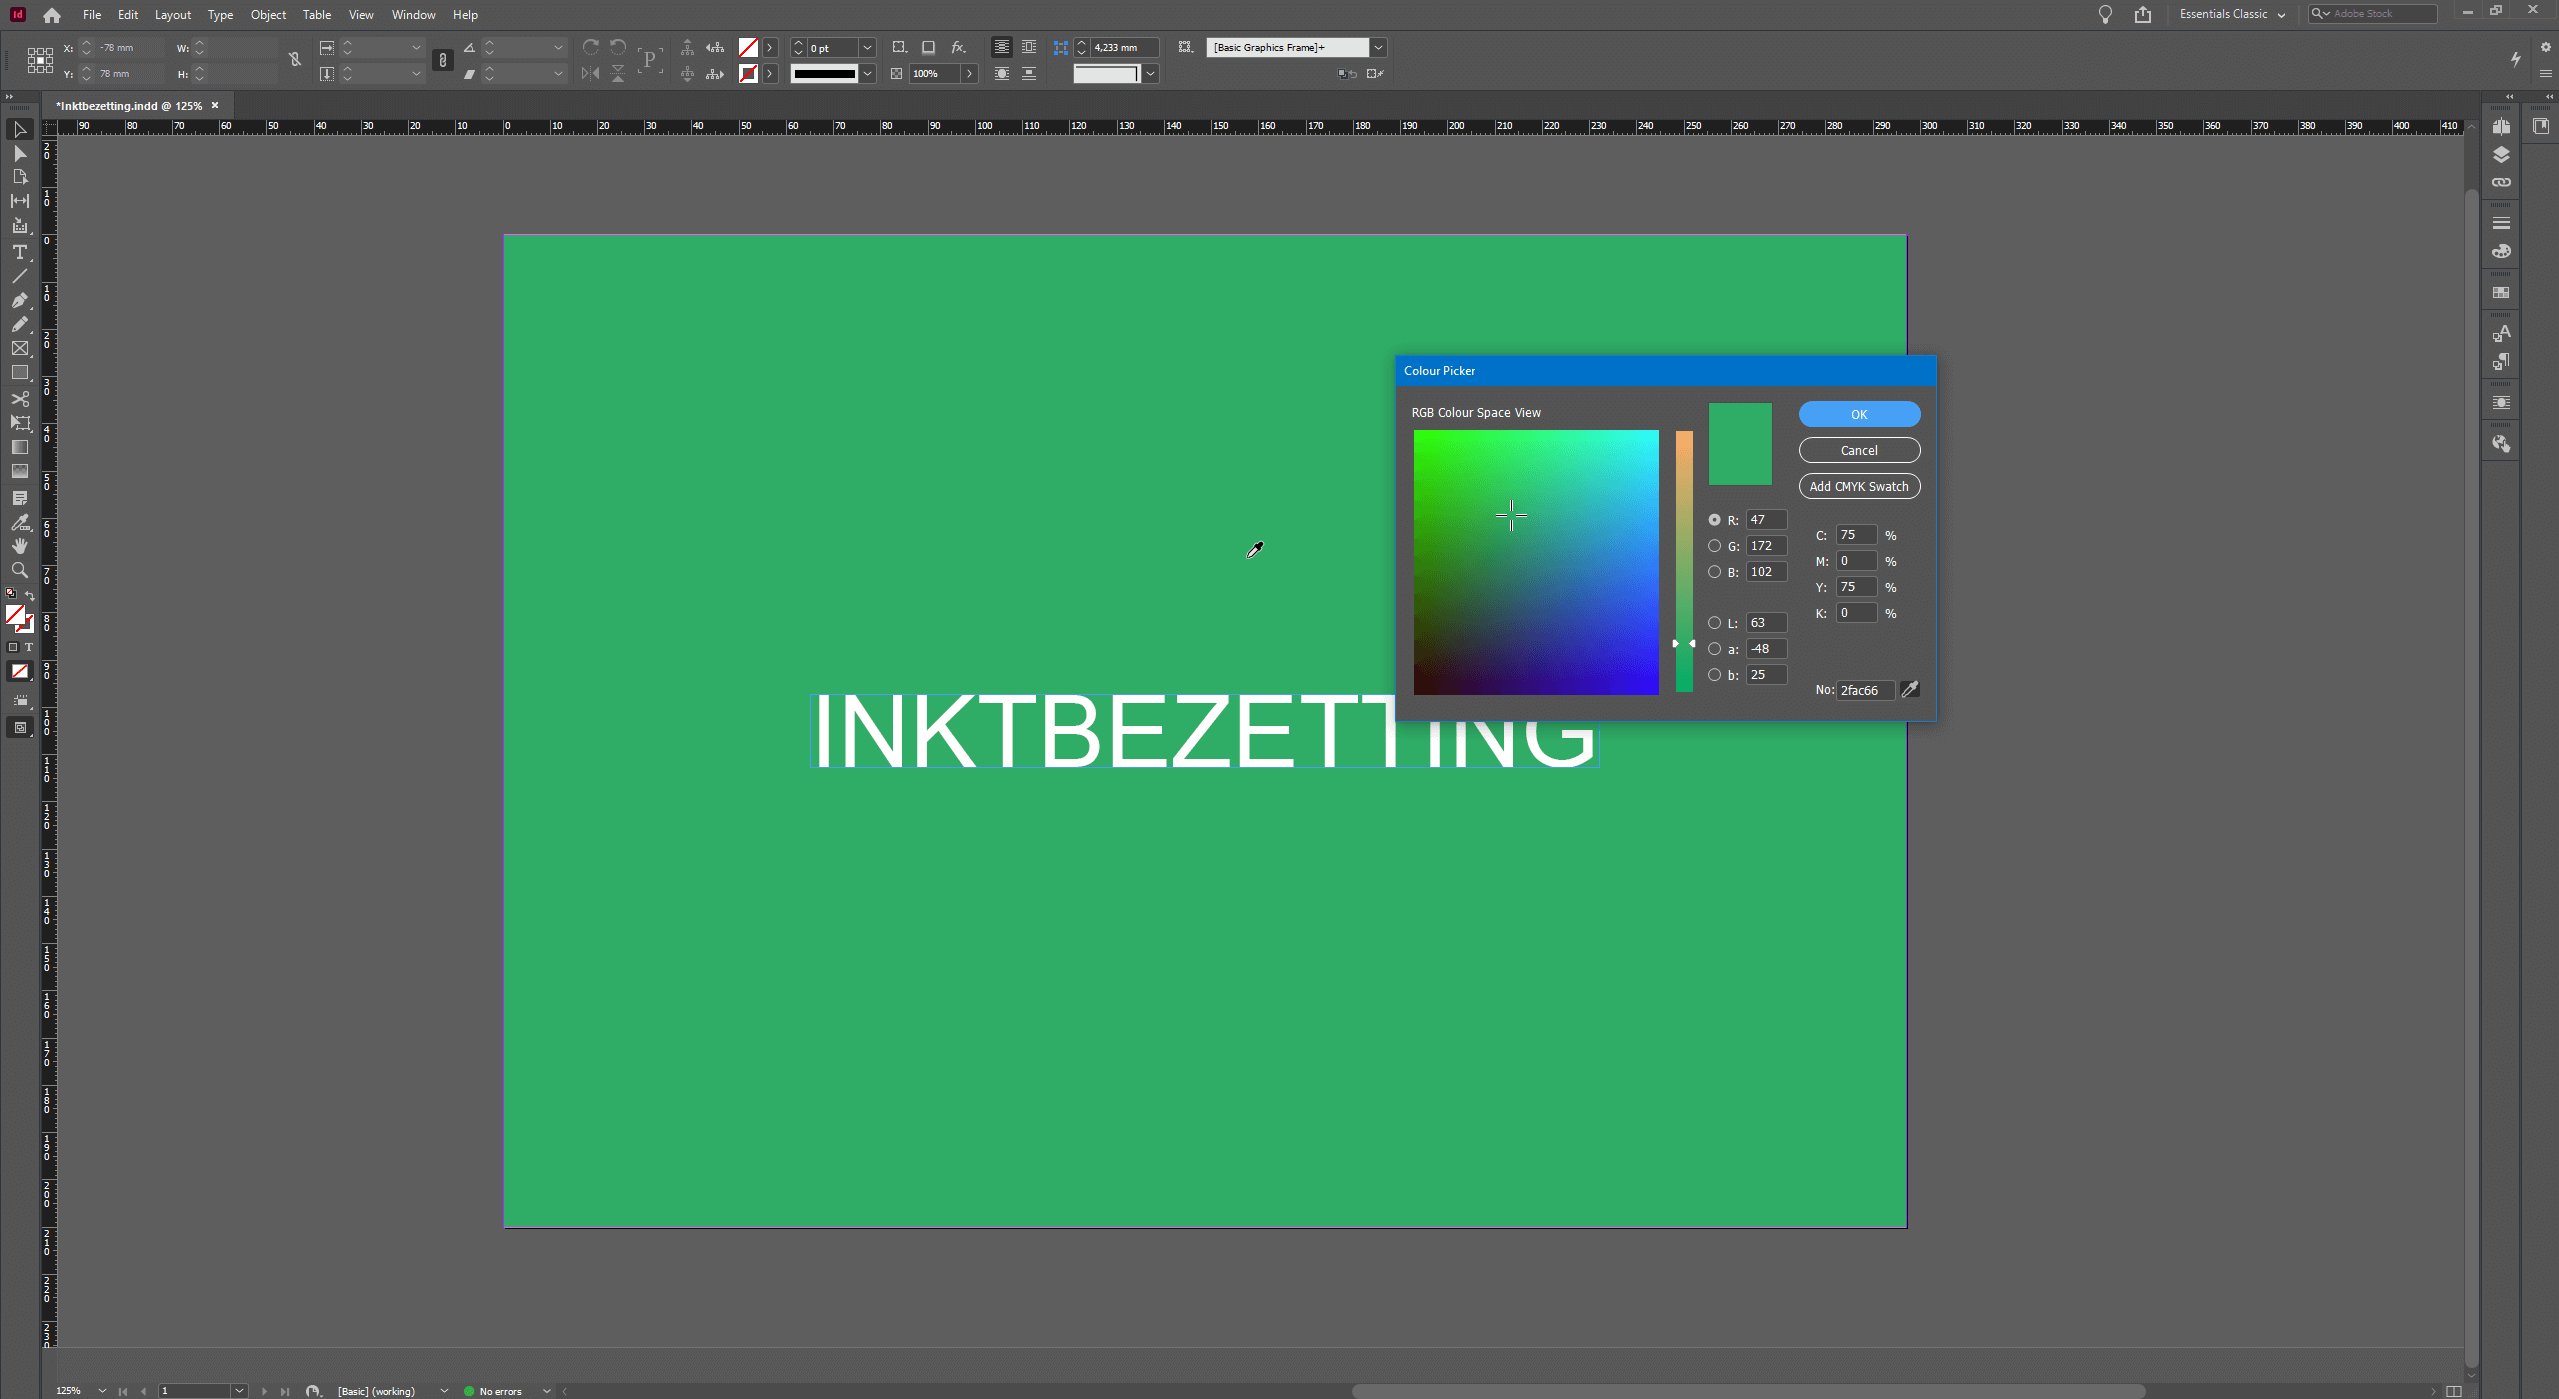Select the L radio button
This screenshot has width=2559, height=1399.
(1715, 623)
